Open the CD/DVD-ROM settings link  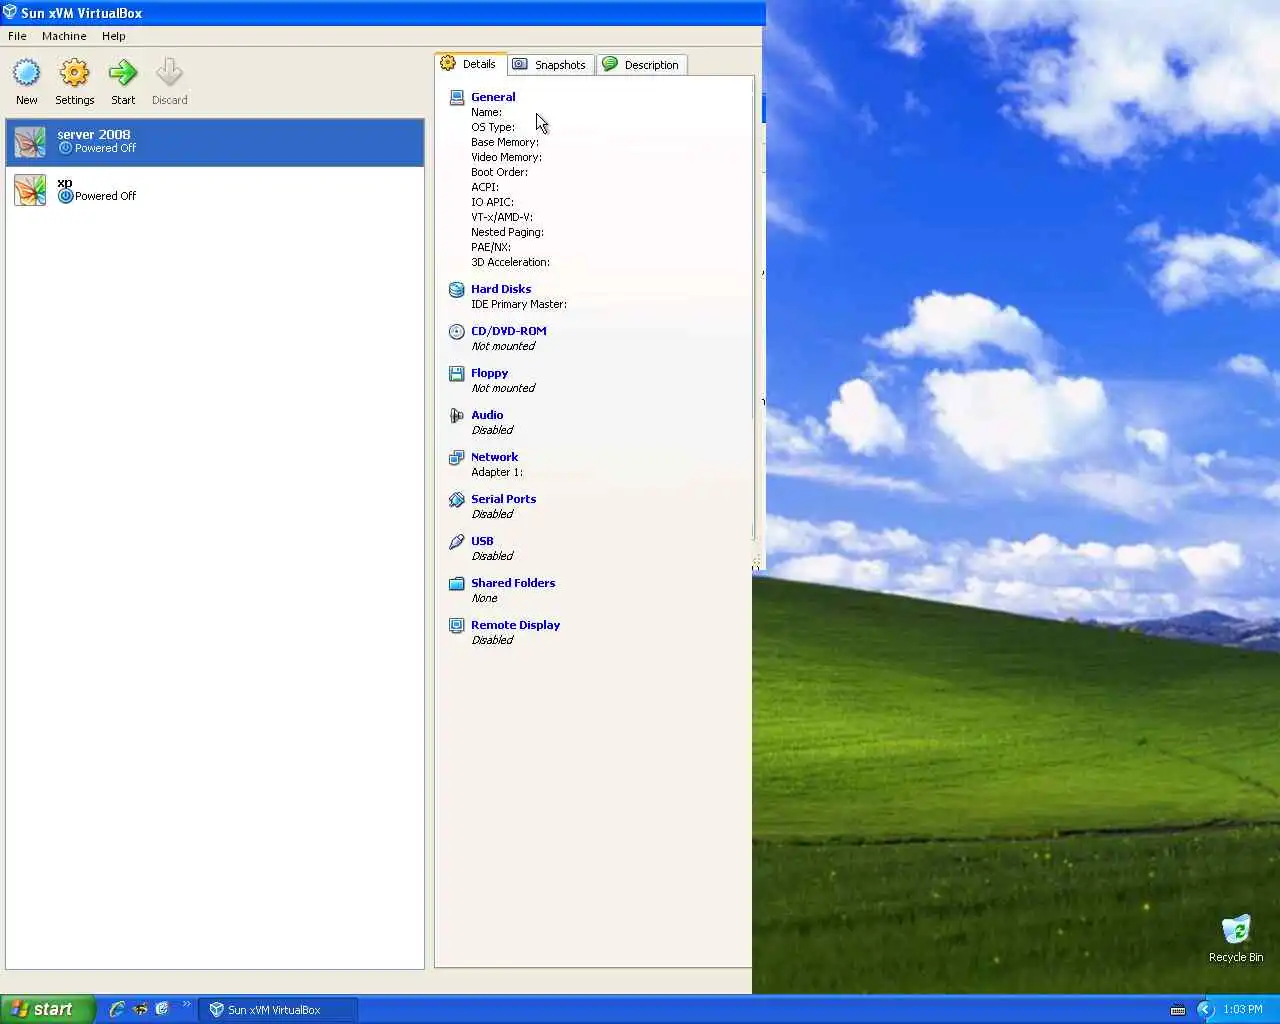(x=509, y=331)
